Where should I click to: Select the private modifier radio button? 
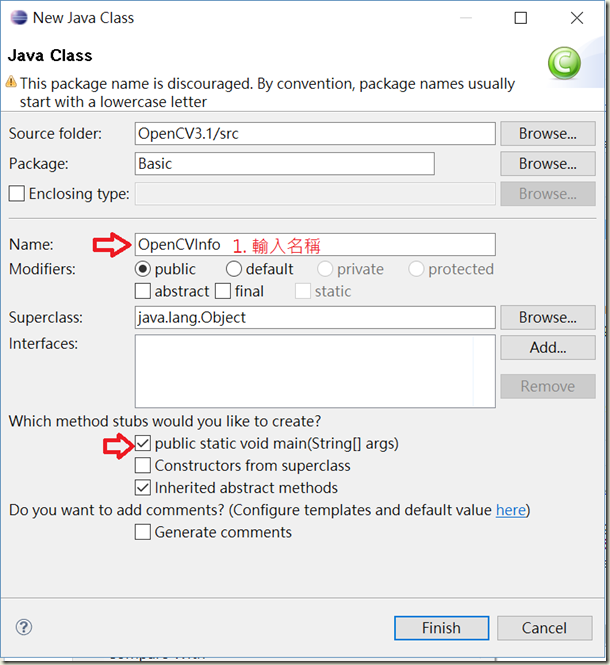pyautogui.click(x=325, y=269)
